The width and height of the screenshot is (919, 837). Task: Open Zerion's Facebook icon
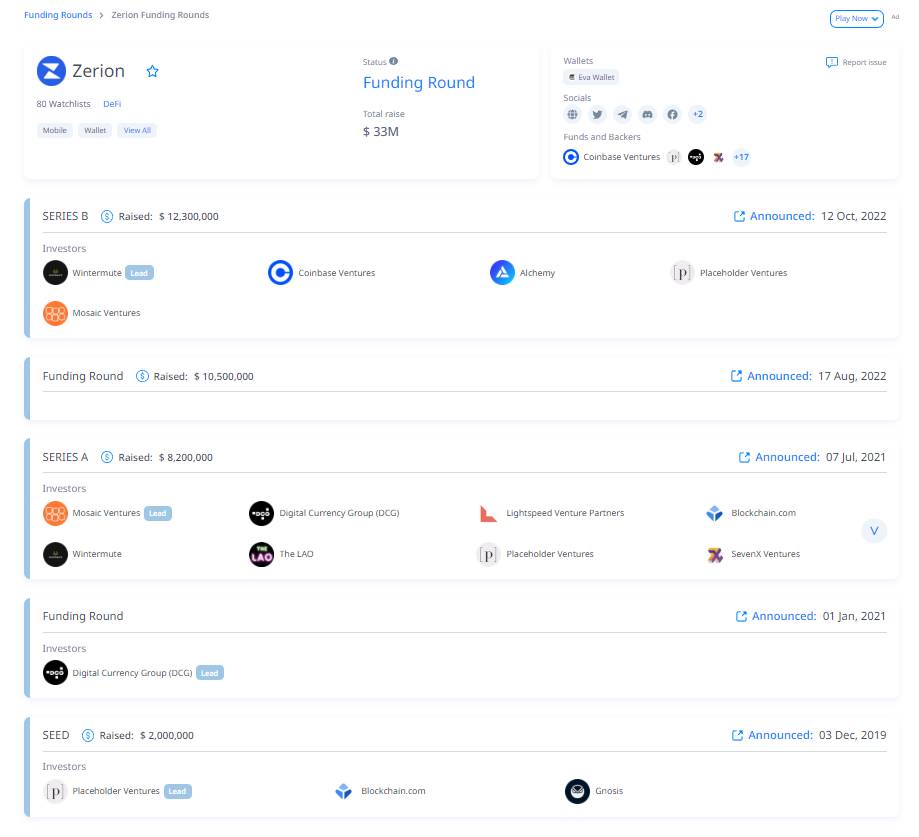672,113
